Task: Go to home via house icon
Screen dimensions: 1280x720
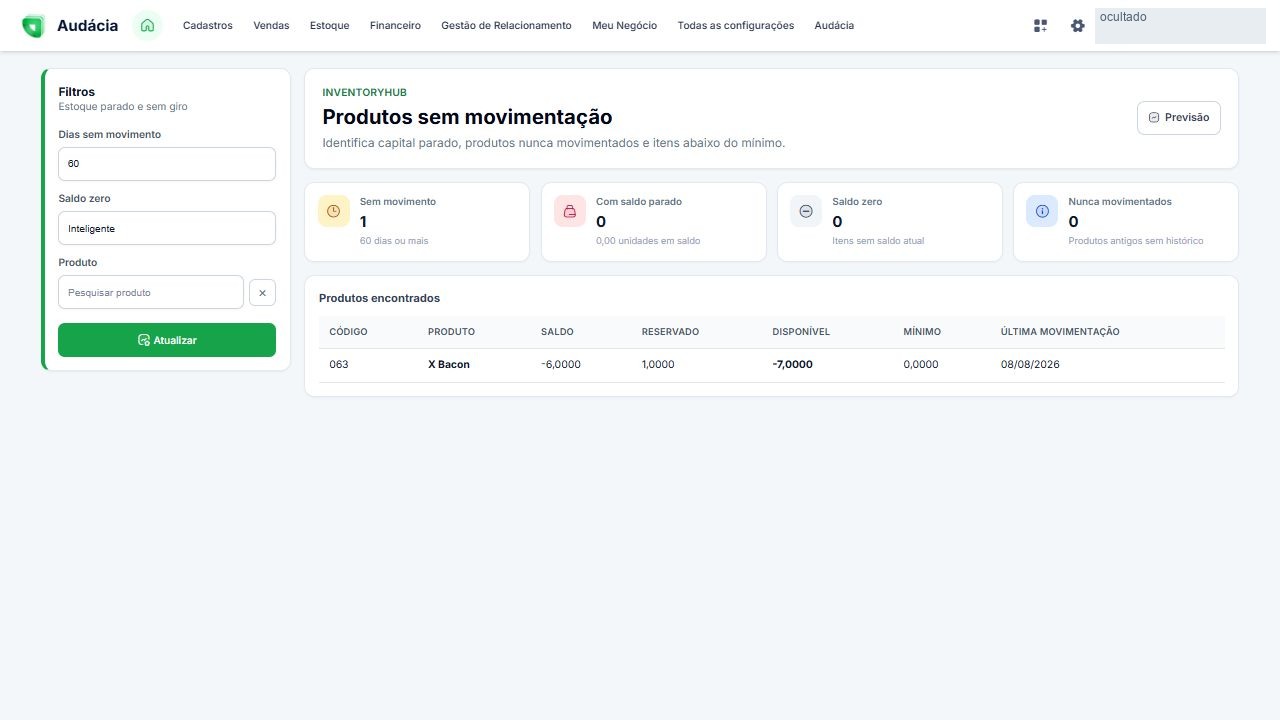Action: [x=147, y=26]
